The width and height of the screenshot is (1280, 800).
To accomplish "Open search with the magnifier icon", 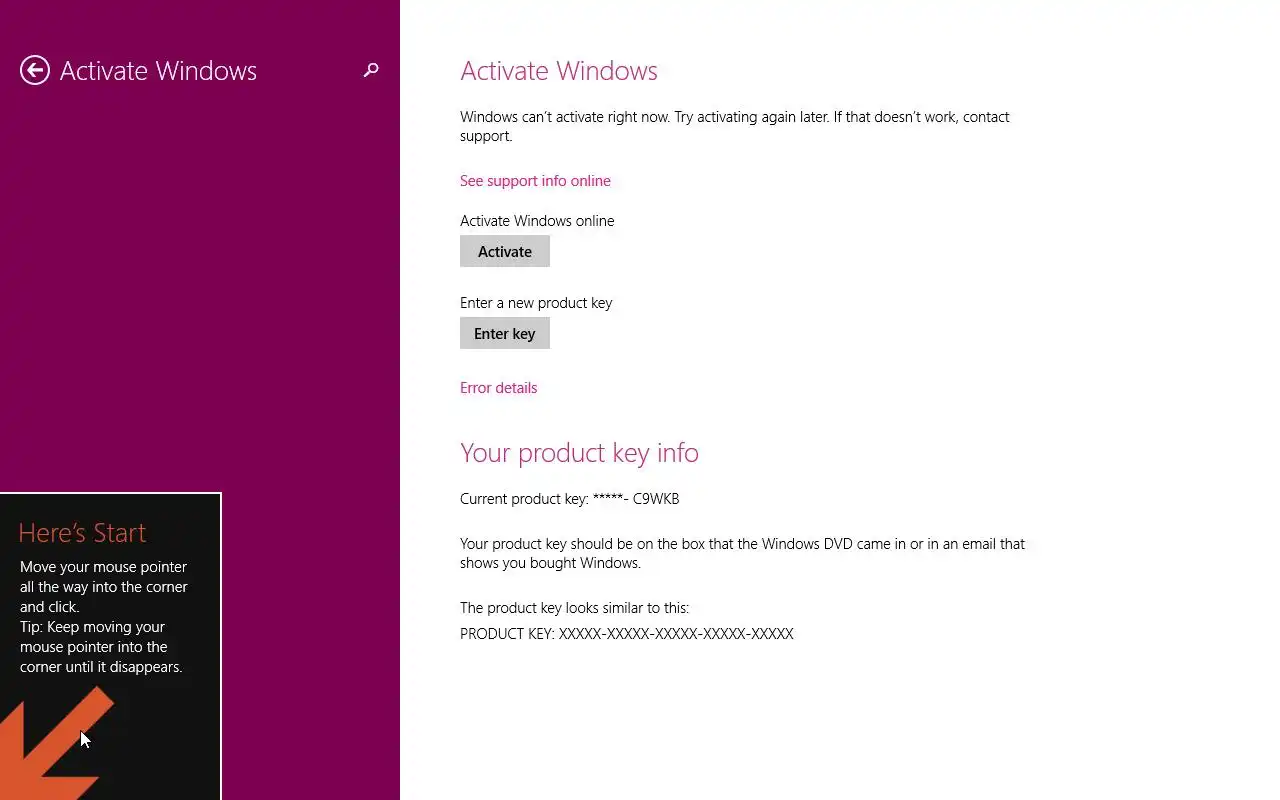I will [371, 70].
